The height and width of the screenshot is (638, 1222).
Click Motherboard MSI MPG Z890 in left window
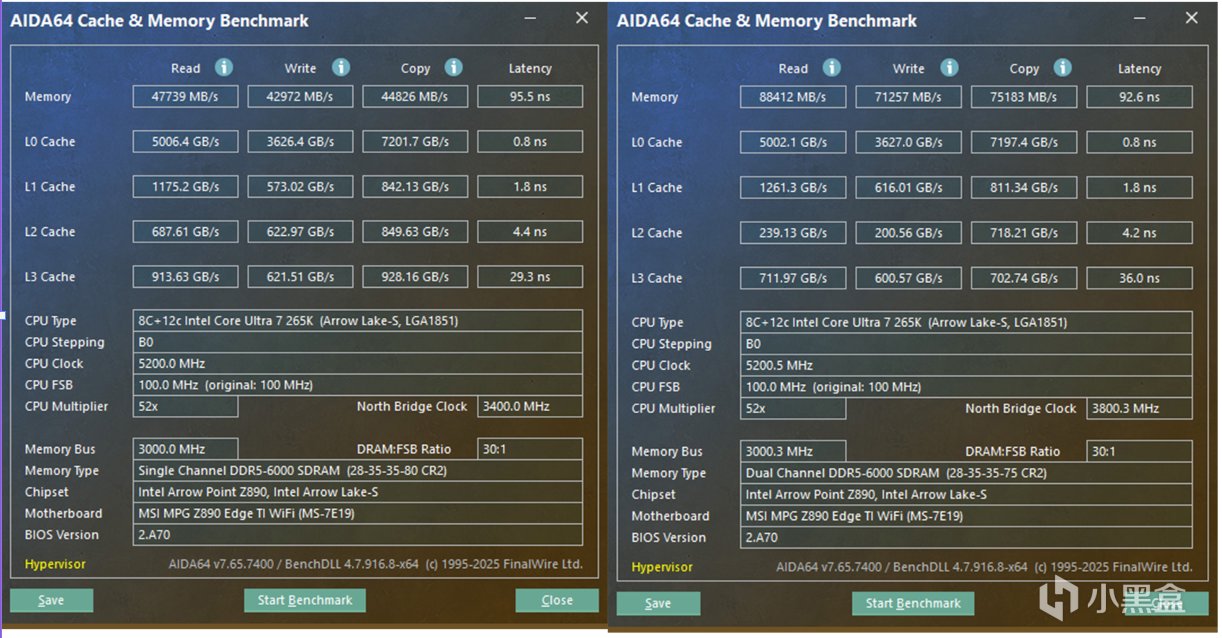tap(358, 513)
